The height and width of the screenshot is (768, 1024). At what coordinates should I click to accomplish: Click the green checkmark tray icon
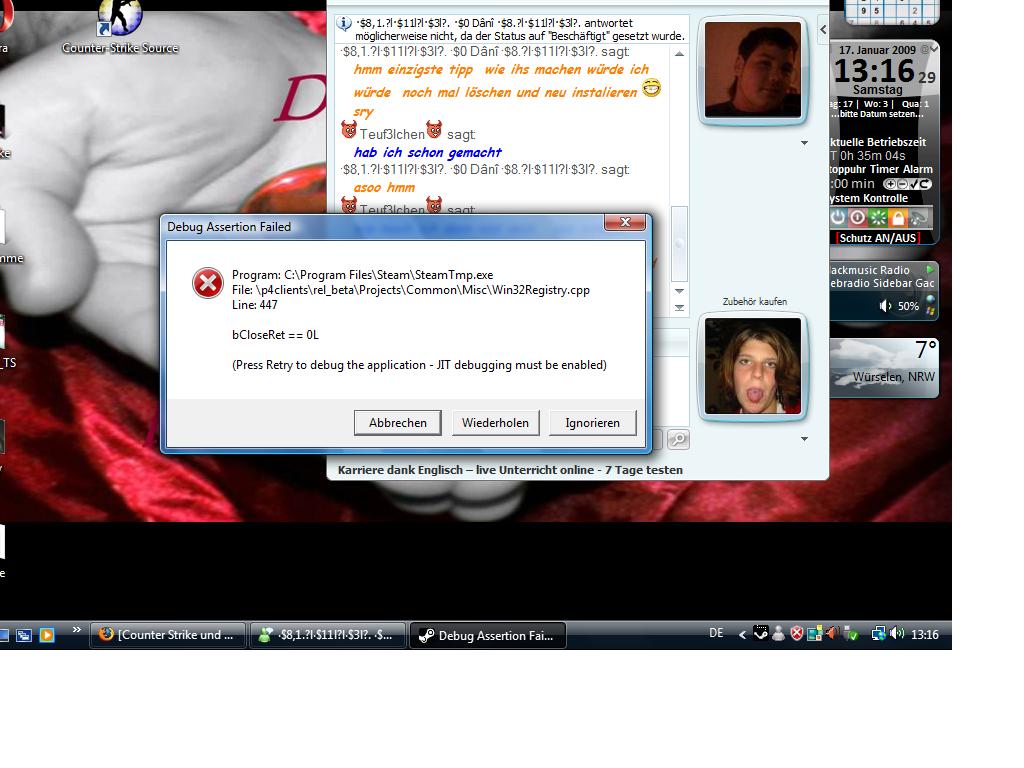(850, 633)
